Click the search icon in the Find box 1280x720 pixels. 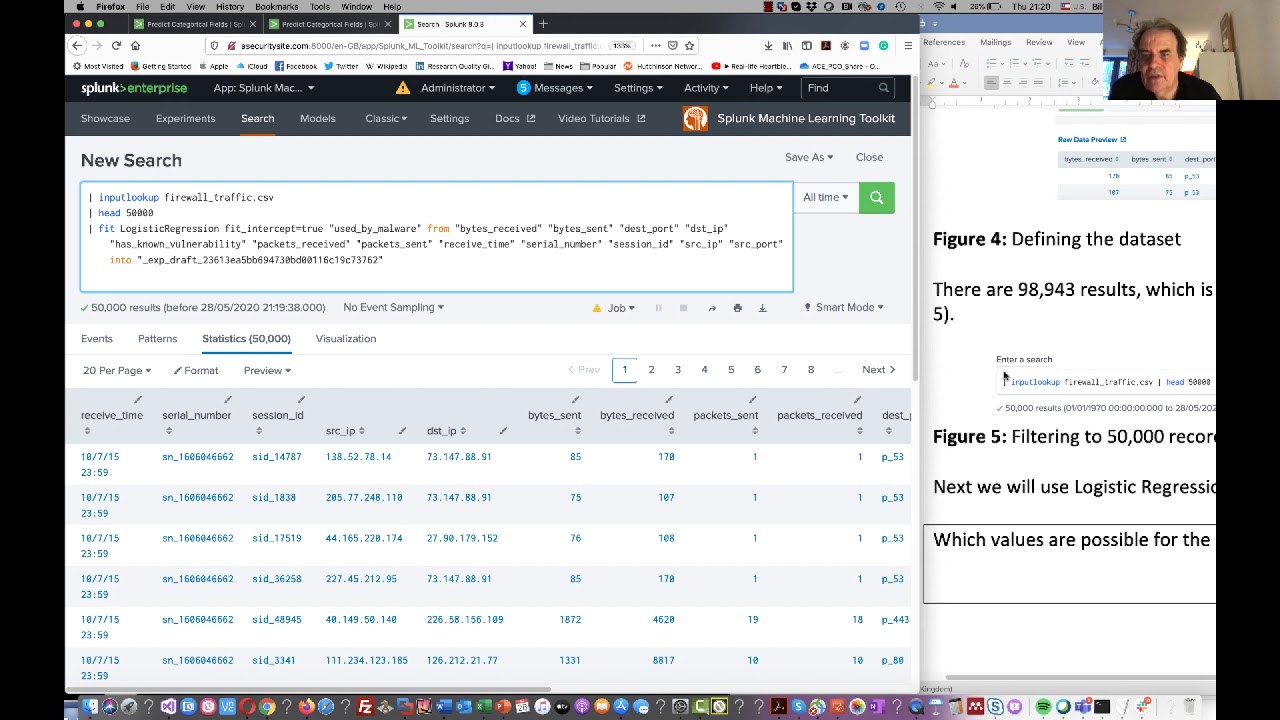point(883,88)
